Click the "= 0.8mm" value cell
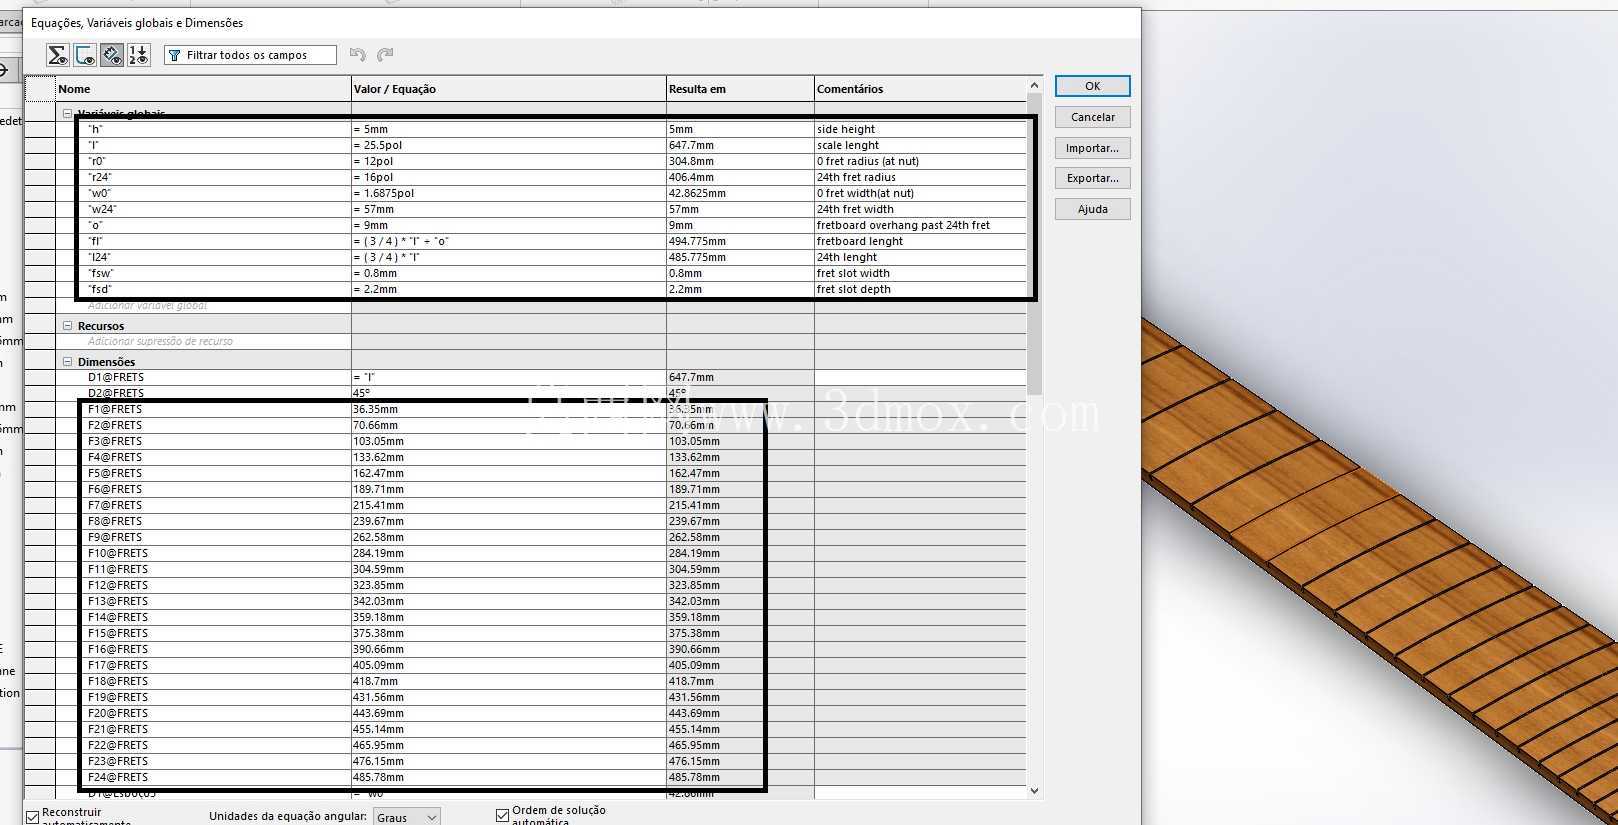Screen dimensions: 1618x825 point(508,273)
